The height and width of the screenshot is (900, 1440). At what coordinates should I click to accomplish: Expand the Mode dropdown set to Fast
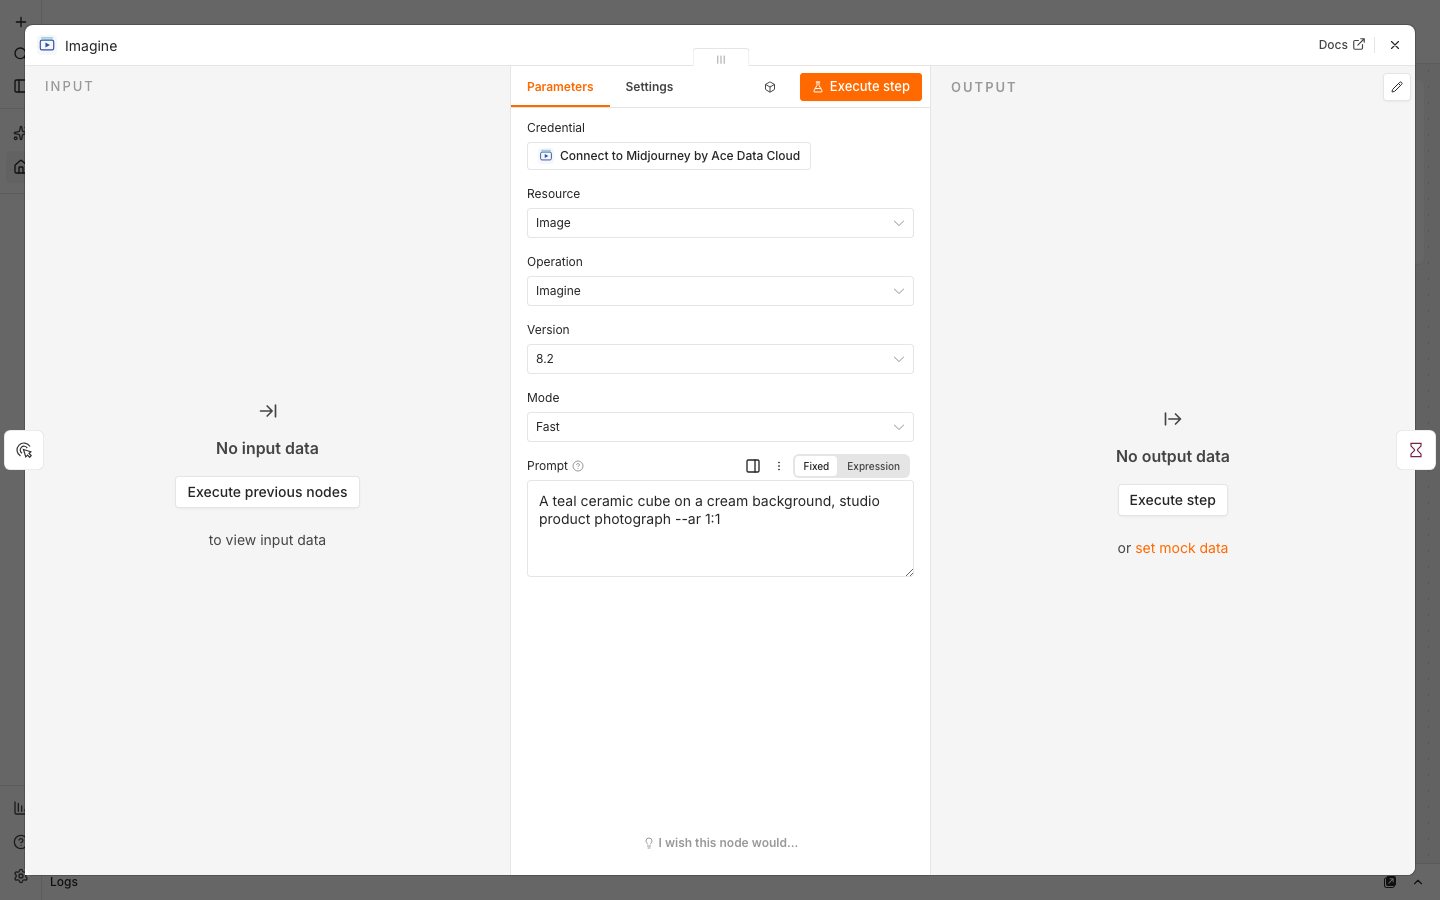point(720,427)
